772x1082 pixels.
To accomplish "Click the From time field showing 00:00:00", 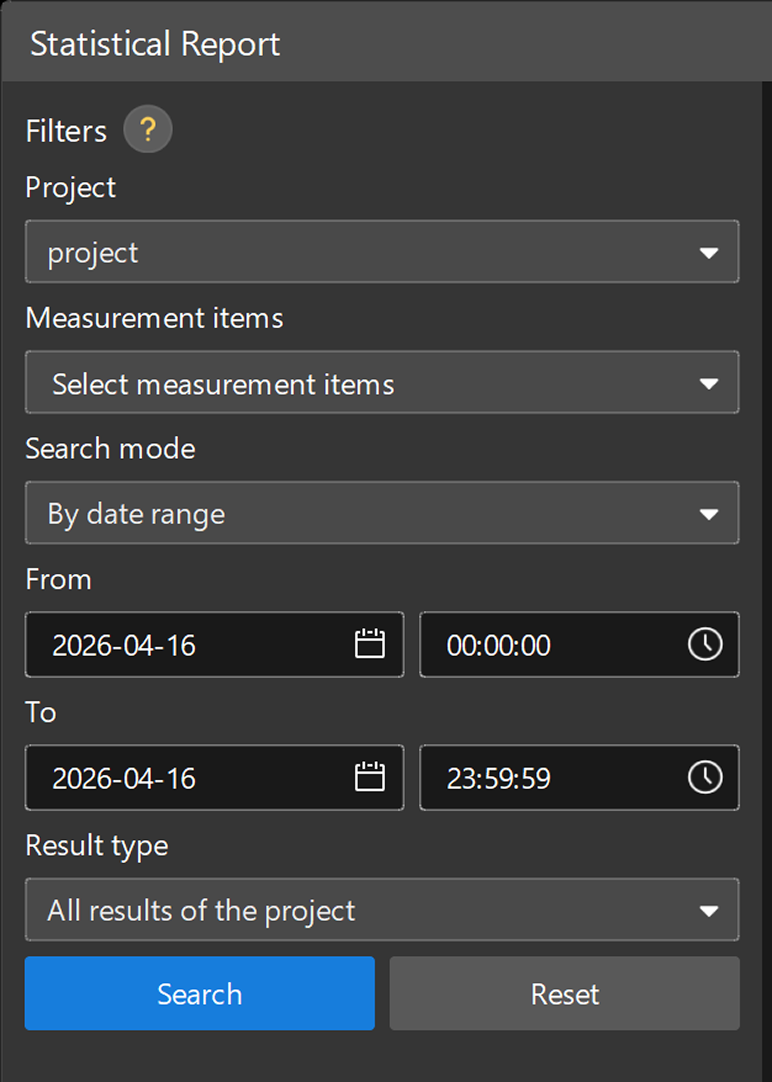I will [x=499, y=645].
